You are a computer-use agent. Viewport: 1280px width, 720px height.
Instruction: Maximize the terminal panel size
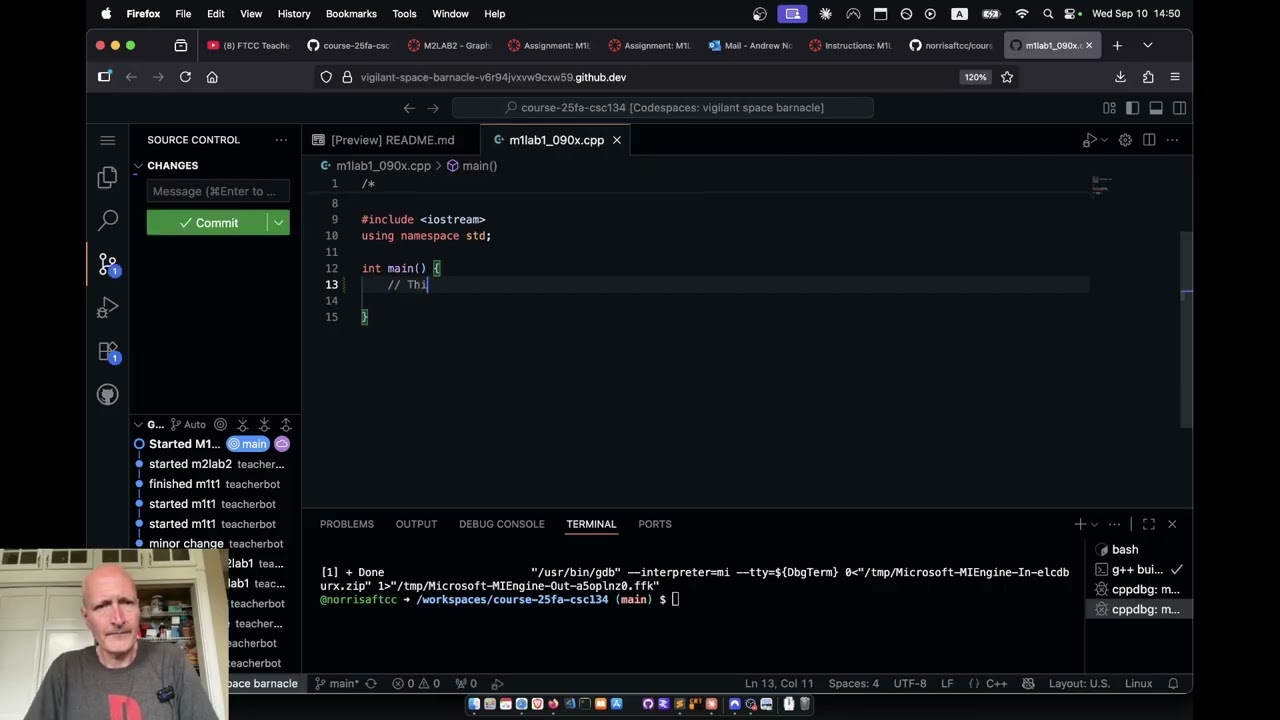pyautogui.click(x=1148, y=524)
